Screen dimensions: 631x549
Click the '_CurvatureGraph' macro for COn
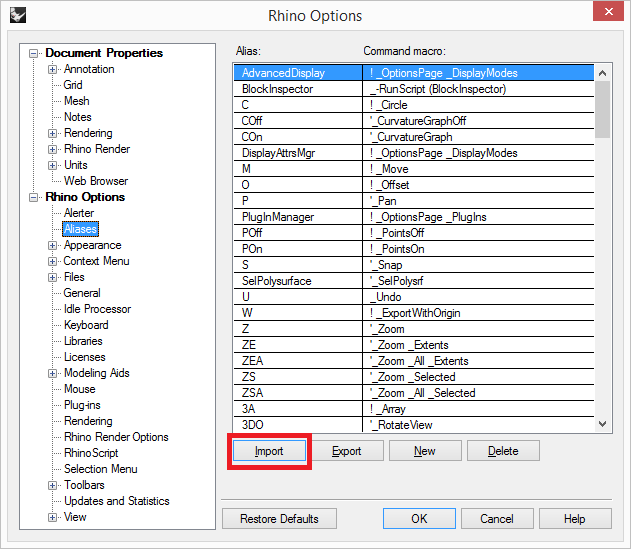478,137
